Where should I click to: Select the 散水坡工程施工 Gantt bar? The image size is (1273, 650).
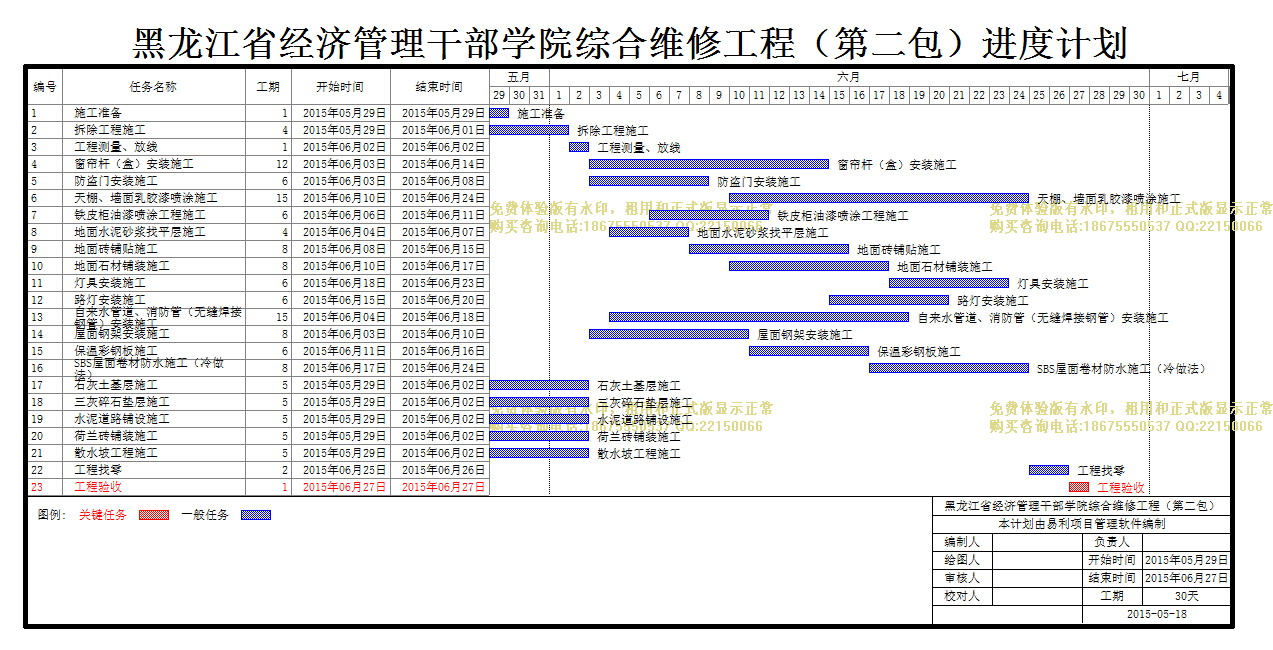coord(539,453)
